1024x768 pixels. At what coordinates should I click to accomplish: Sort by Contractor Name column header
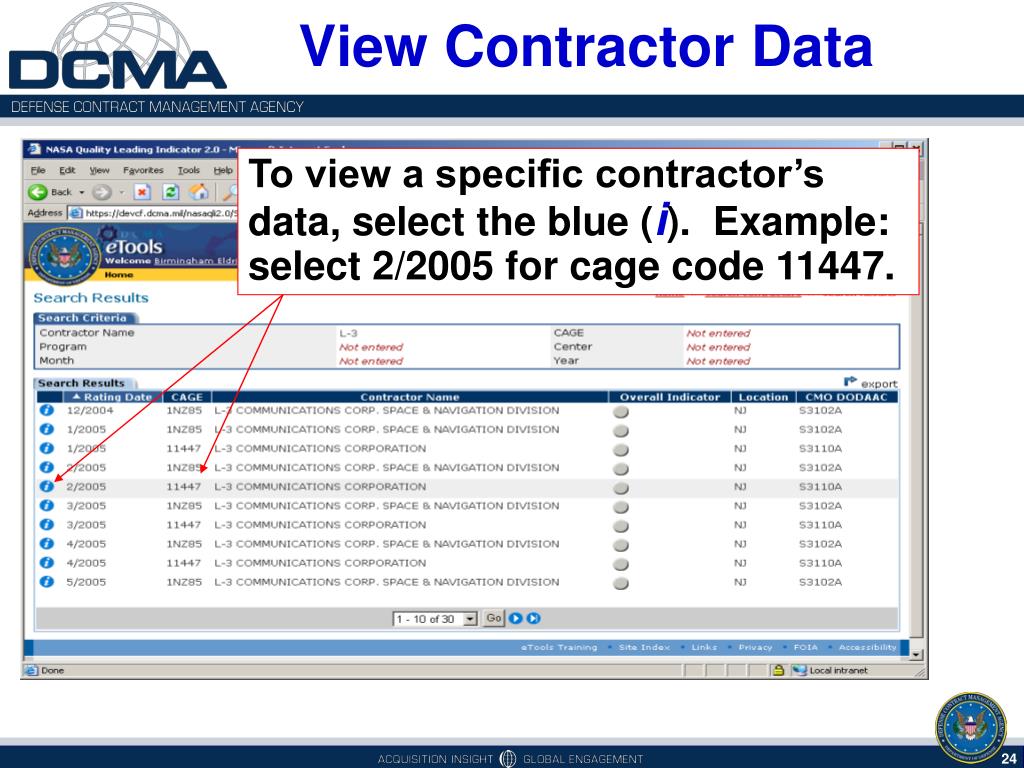(x=409, y=396)
